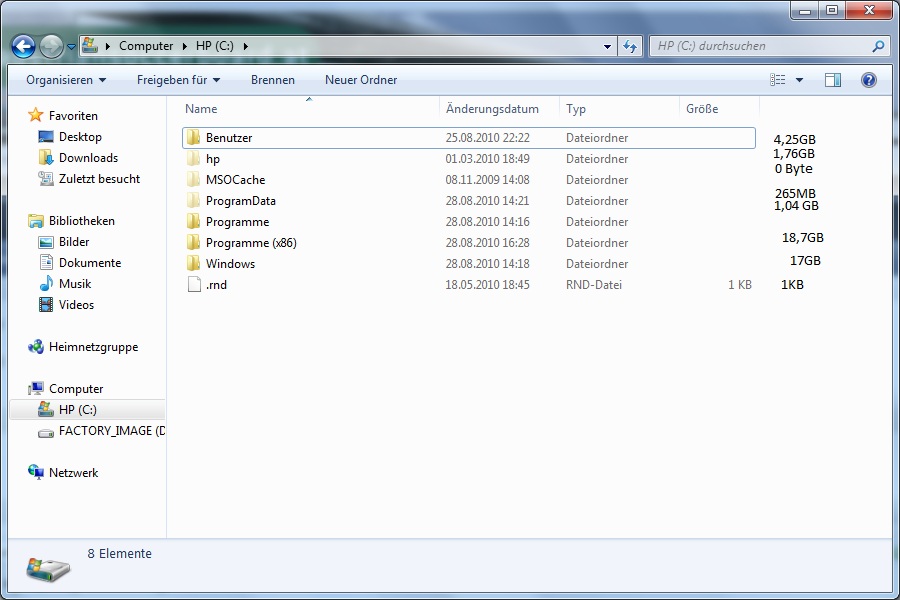Click the .rnd file name
Image resolution: width=900 pixels, height=600 pixels.
click(x=216, y=285)
